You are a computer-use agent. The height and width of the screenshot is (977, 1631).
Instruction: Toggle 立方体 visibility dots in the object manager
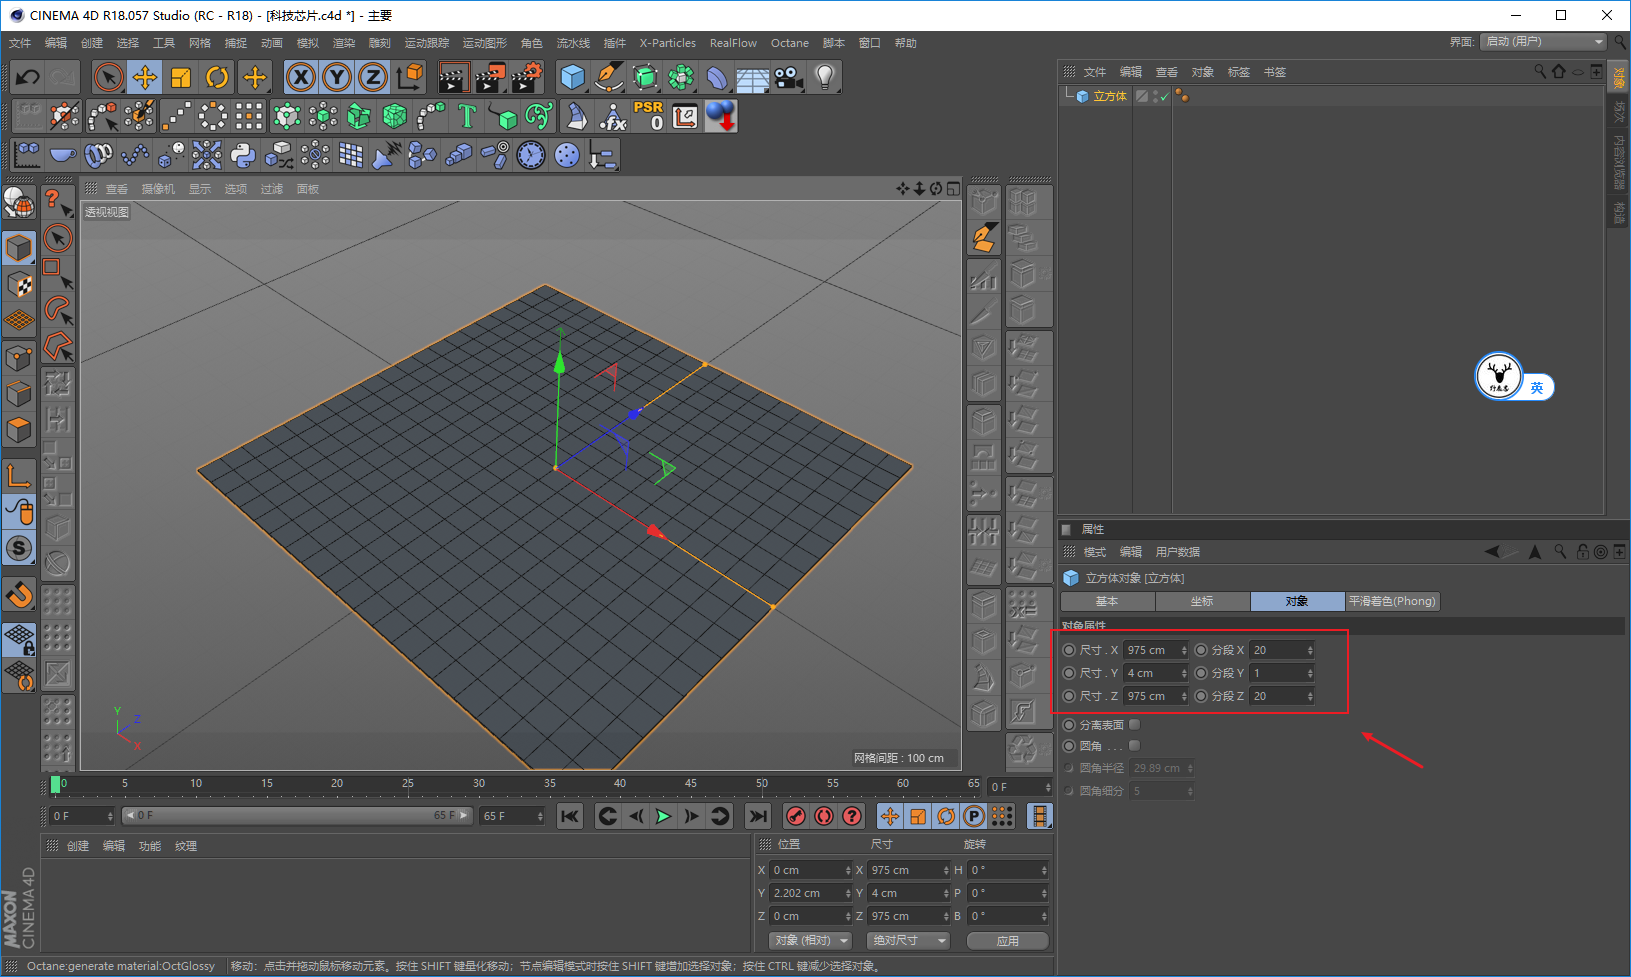1155,96
